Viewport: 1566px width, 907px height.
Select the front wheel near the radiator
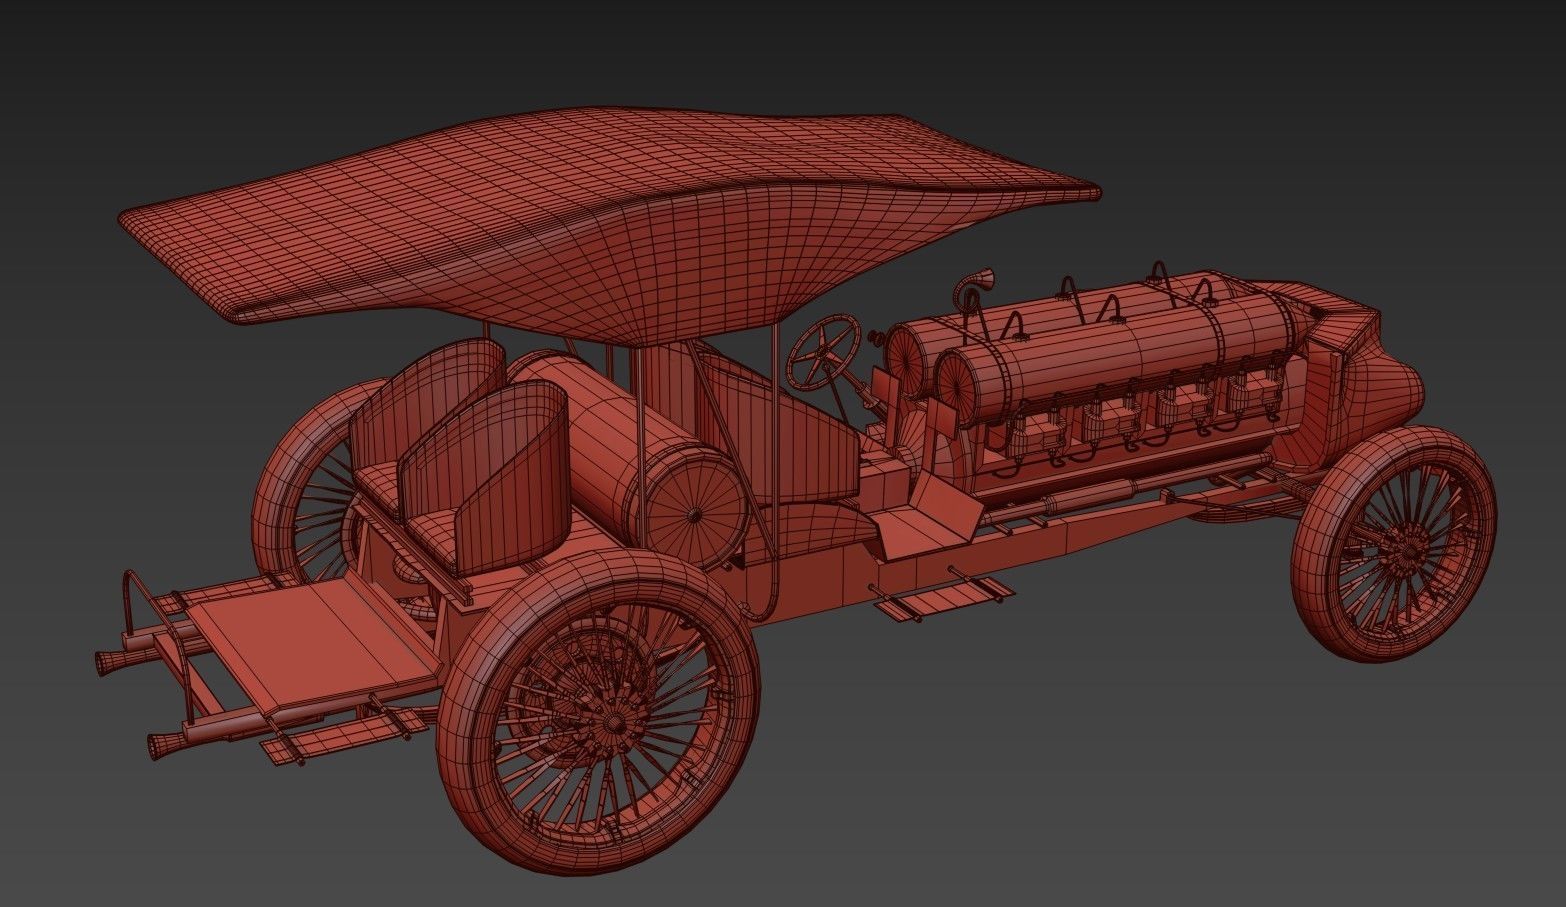click(1394, 543)
